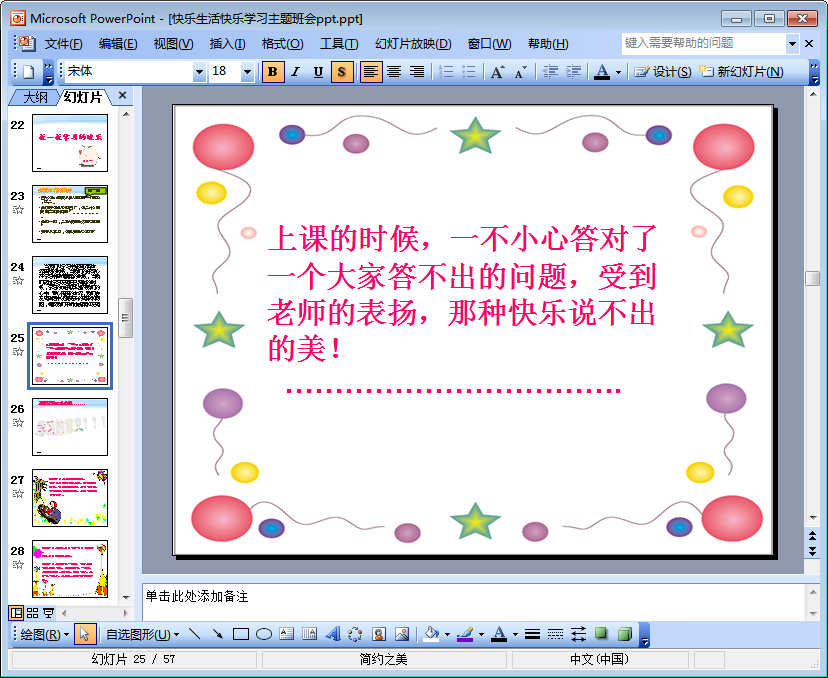Apply fill color paint bucket
This screenshot has height=678, width=828.
tap(431, 634)
